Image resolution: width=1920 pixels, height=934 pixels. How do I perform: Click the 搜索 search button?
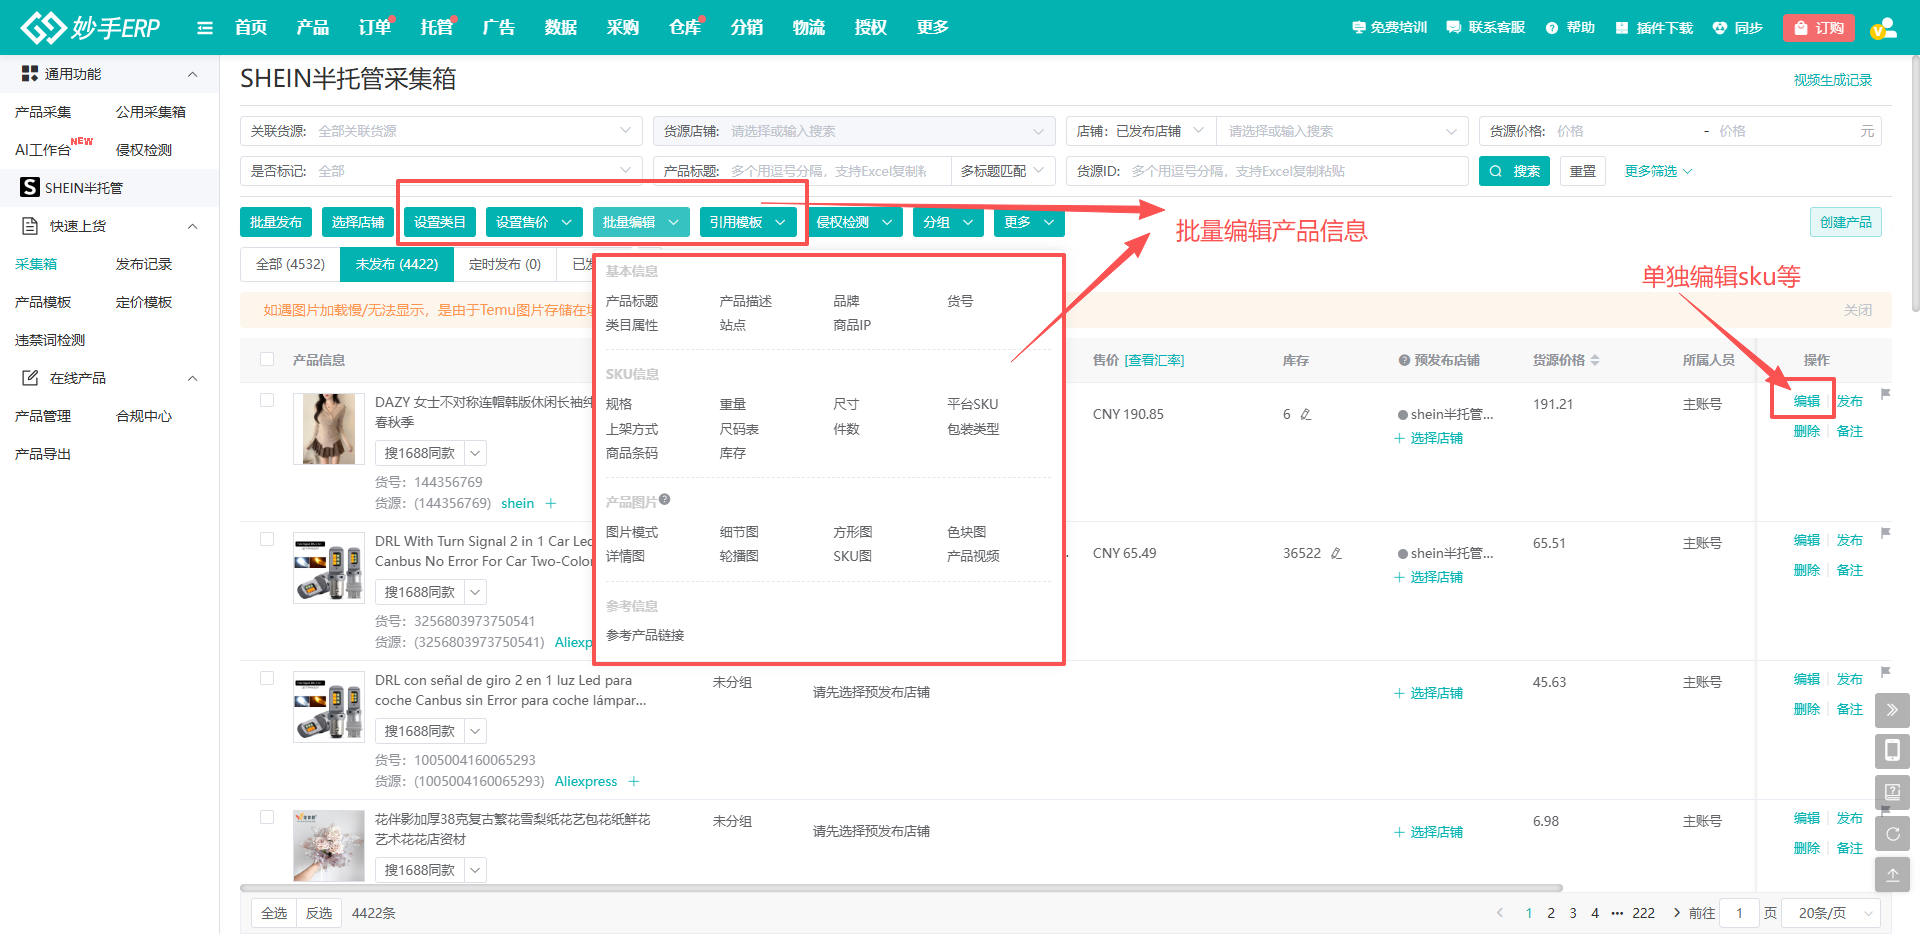(x=1515, y=171)
